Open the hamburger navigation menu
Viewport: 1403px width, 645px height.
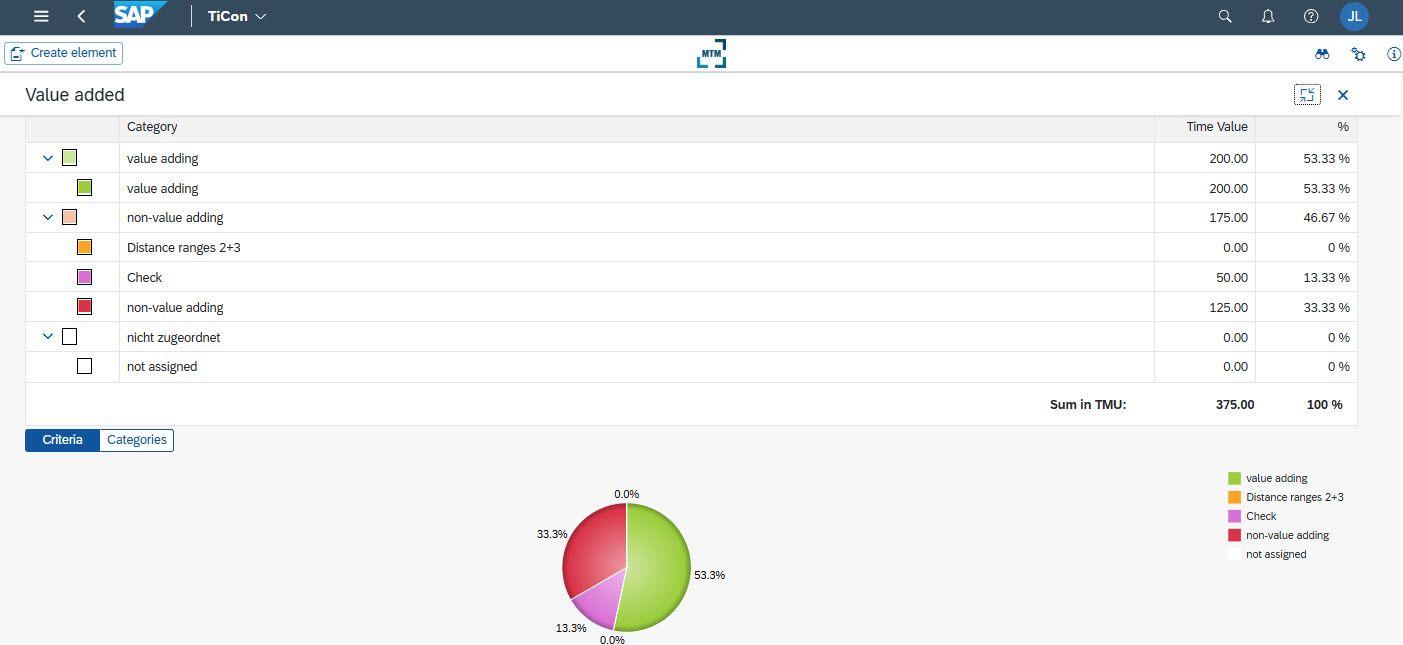(41, 16)
